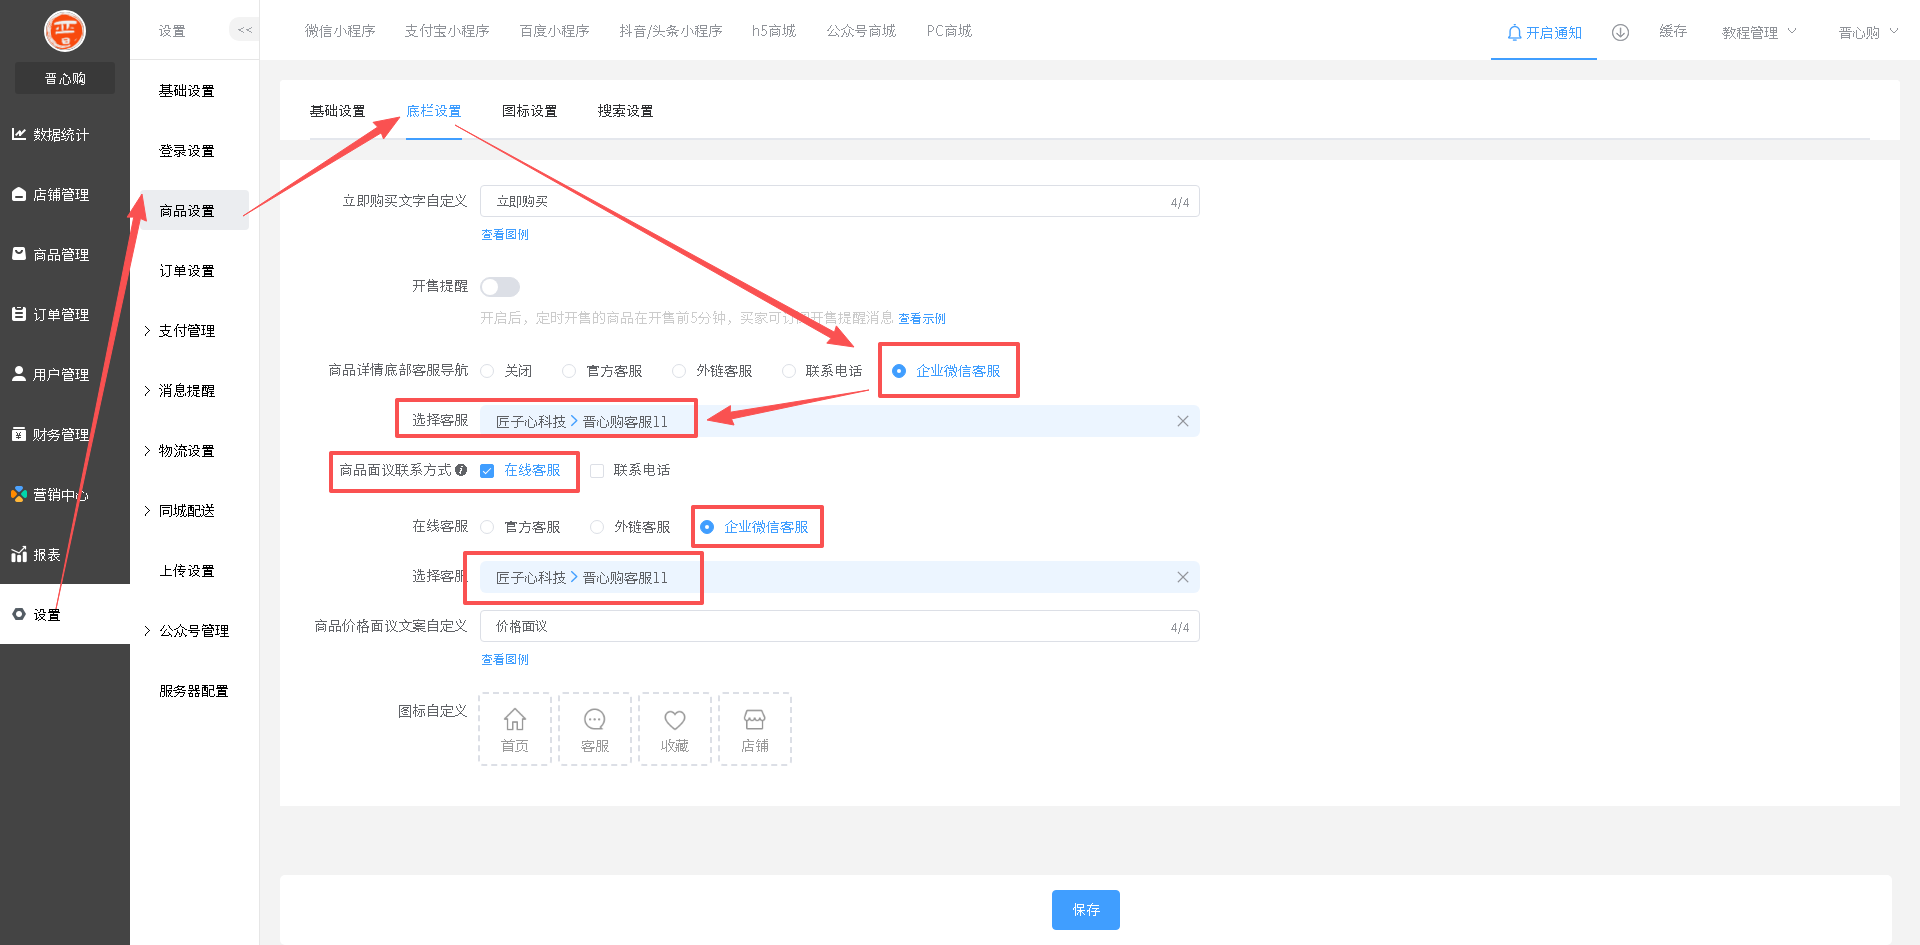The width and height of the screenshot is (1920, 945).
Task: Select 企业微信客服 radio for 底部客服导航
Action: coord(899,371)
